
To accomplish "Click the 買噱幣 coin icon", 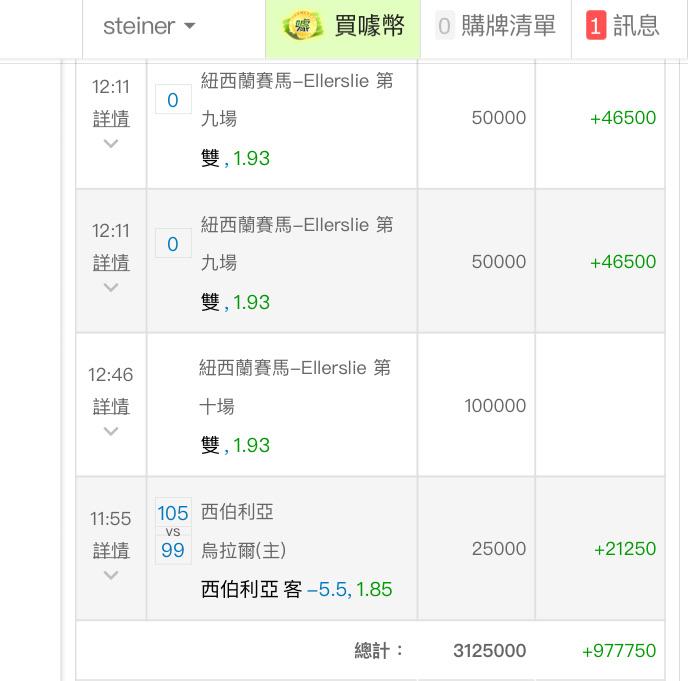I will [x=303, y=25].
